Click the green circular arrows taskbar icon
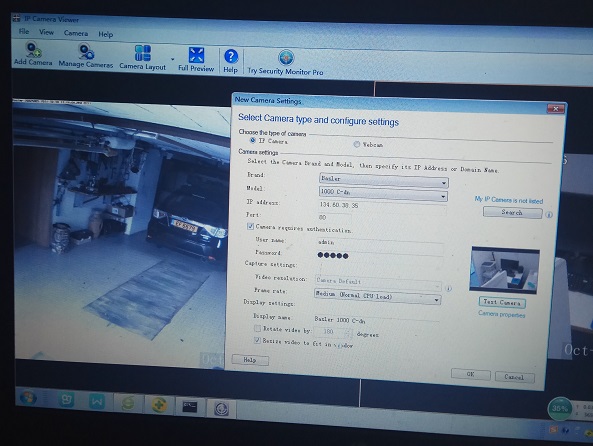 128,404
